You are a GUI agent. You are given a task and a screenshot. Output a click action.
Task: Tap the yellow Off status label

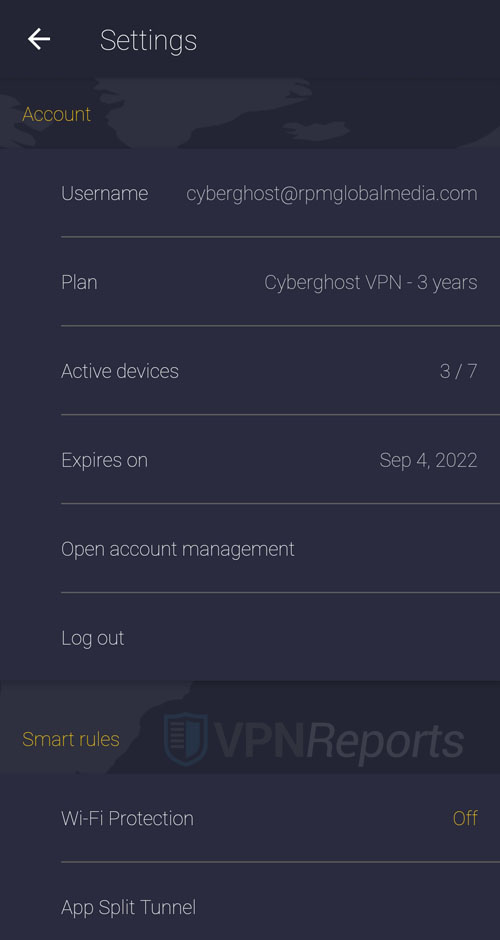point(465,818)
